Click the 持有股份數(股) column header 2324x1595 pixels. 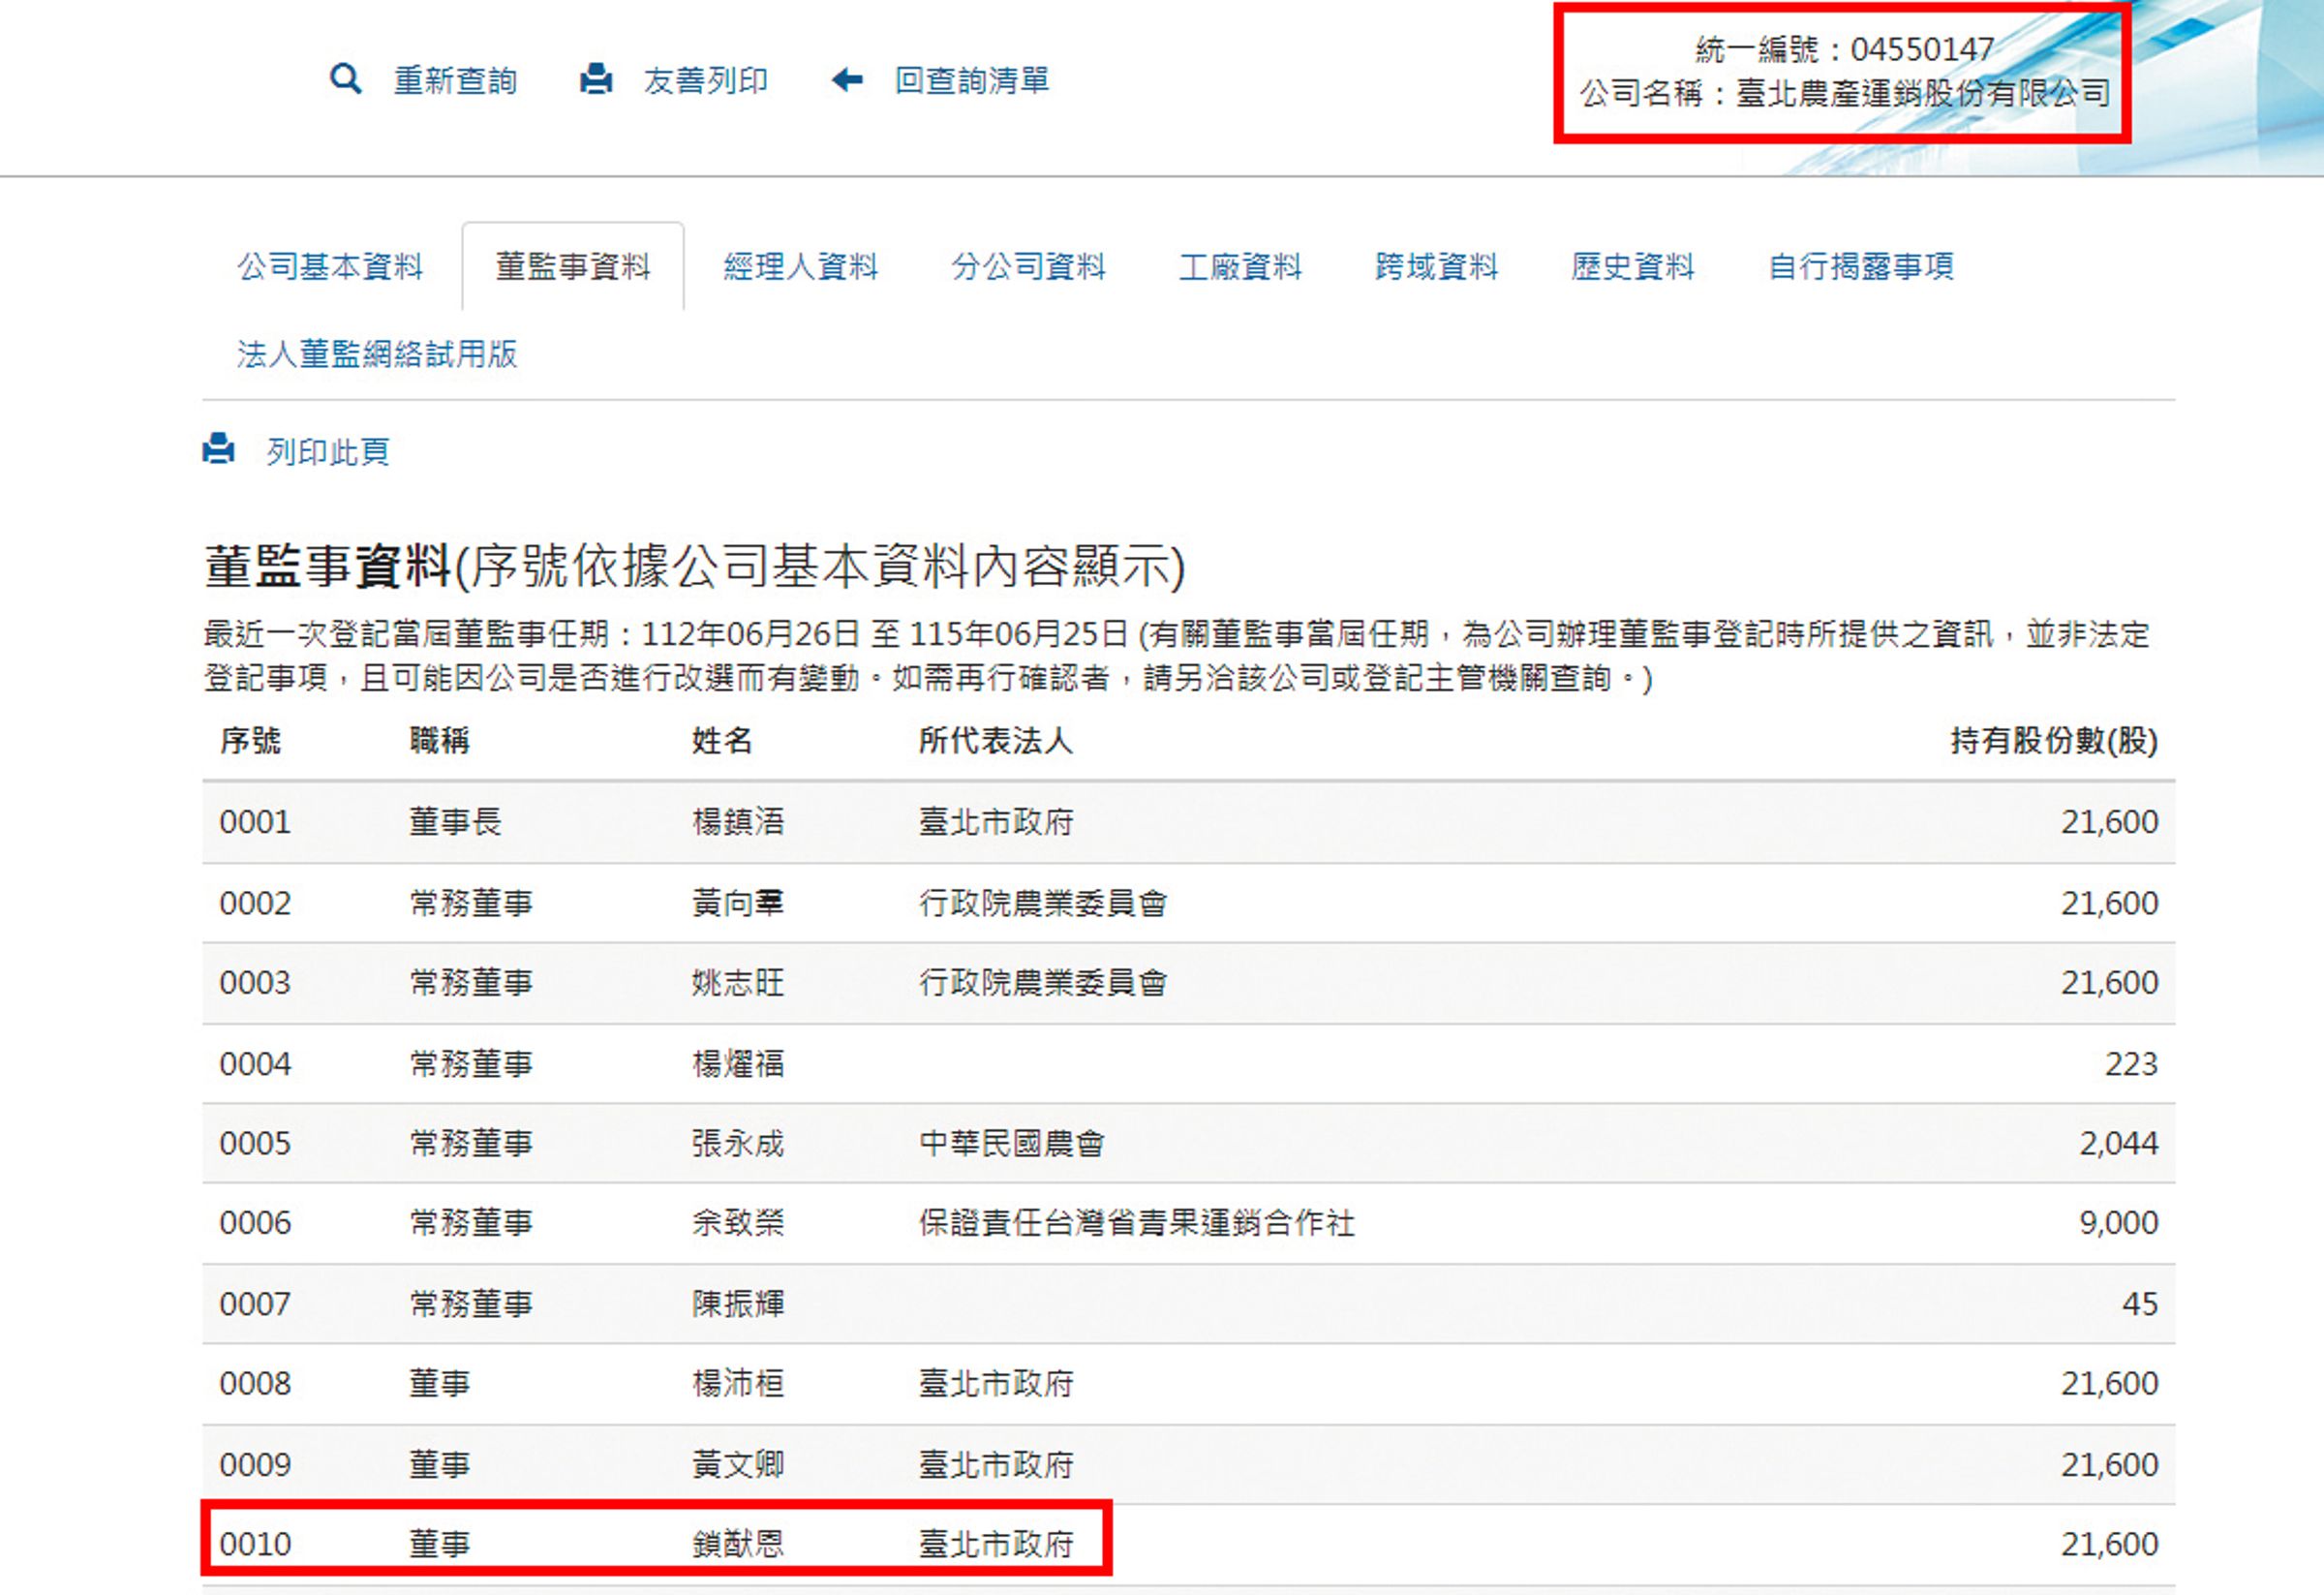pos(2054,741)
